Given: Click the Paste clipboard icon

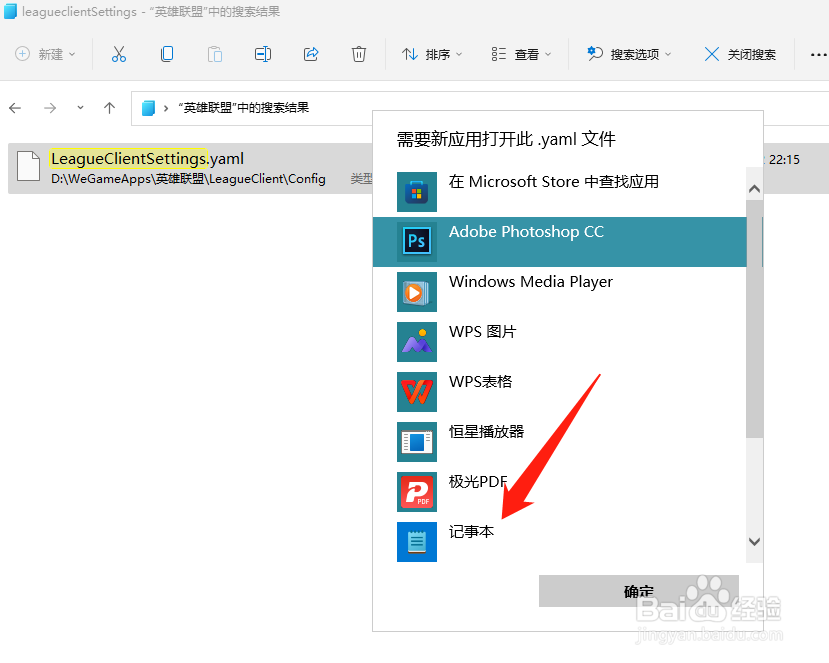Looking at the screenshot, I should pos(215,54).
